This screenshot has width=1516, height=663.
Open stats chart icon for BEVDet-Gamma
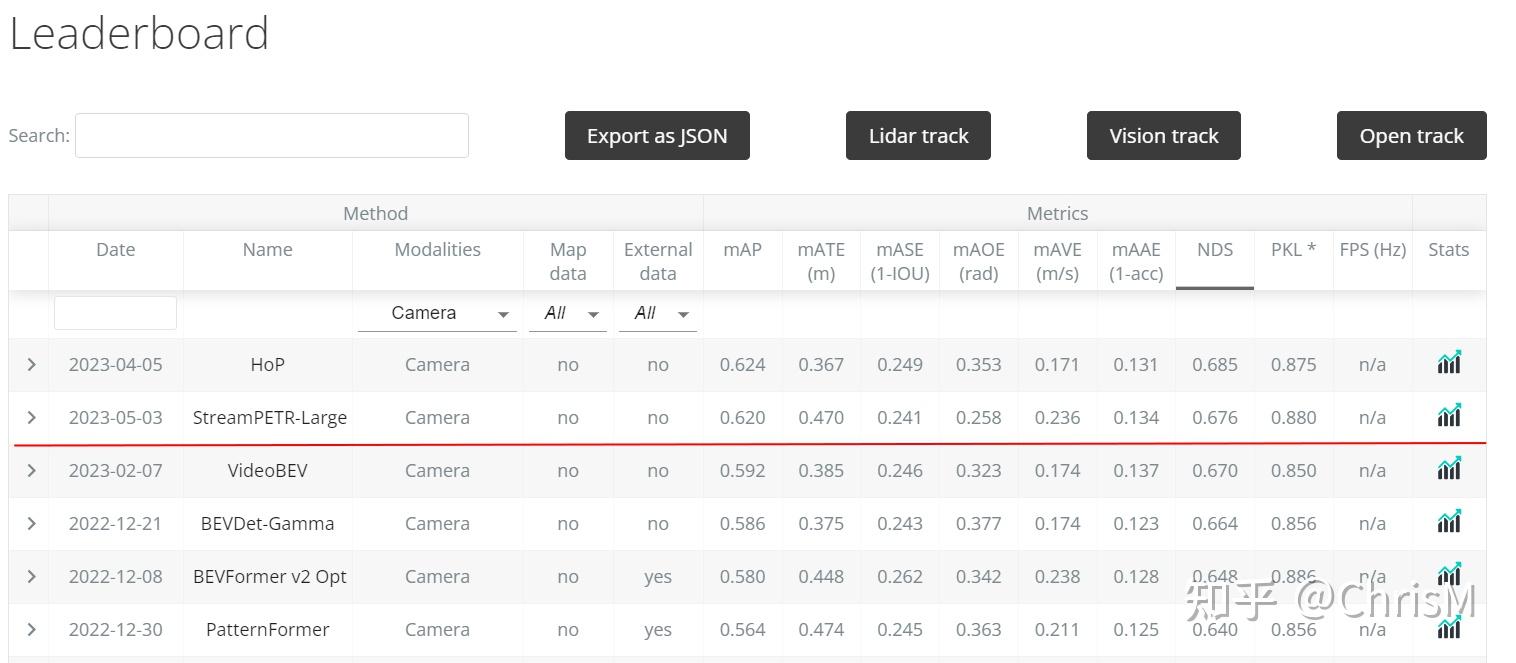[x=1448, y=521]
